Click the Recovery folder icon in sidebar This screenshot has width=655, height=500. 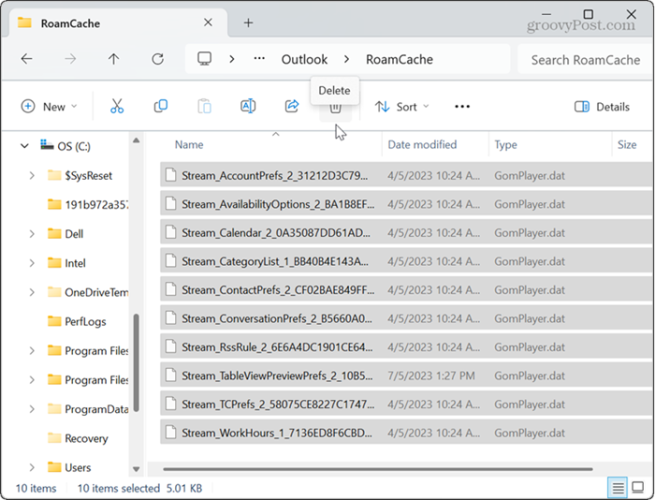[x=54, y=438]
